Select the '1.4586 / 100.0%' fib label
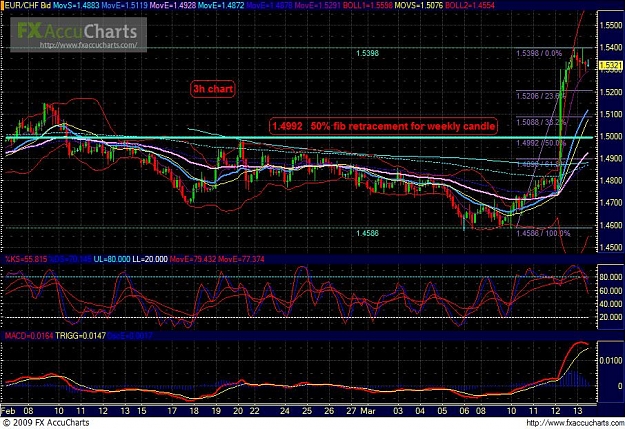Image resolution: width=625 pixels, height=429 pixels. pos(543,233)
